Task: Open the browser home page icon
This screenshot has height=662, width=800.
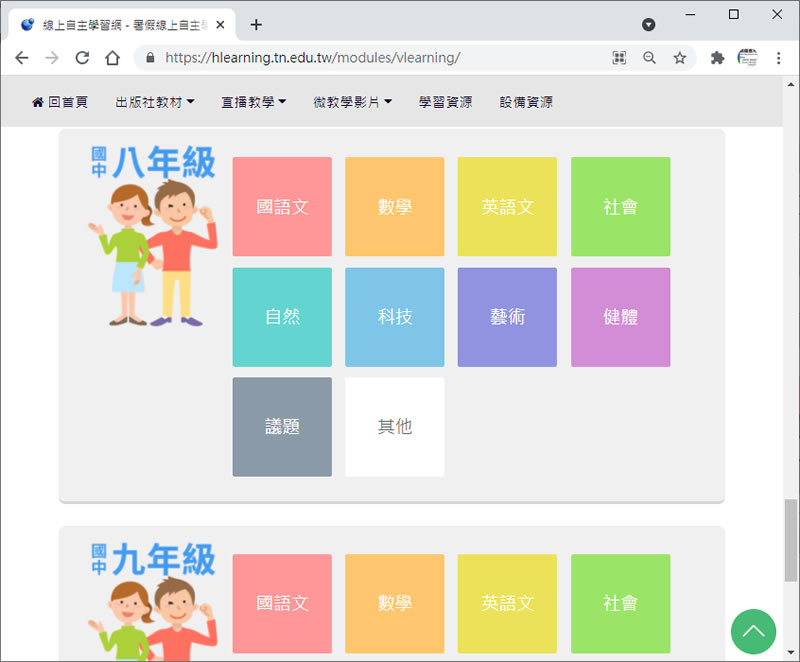Action: [x=112, y=58]
